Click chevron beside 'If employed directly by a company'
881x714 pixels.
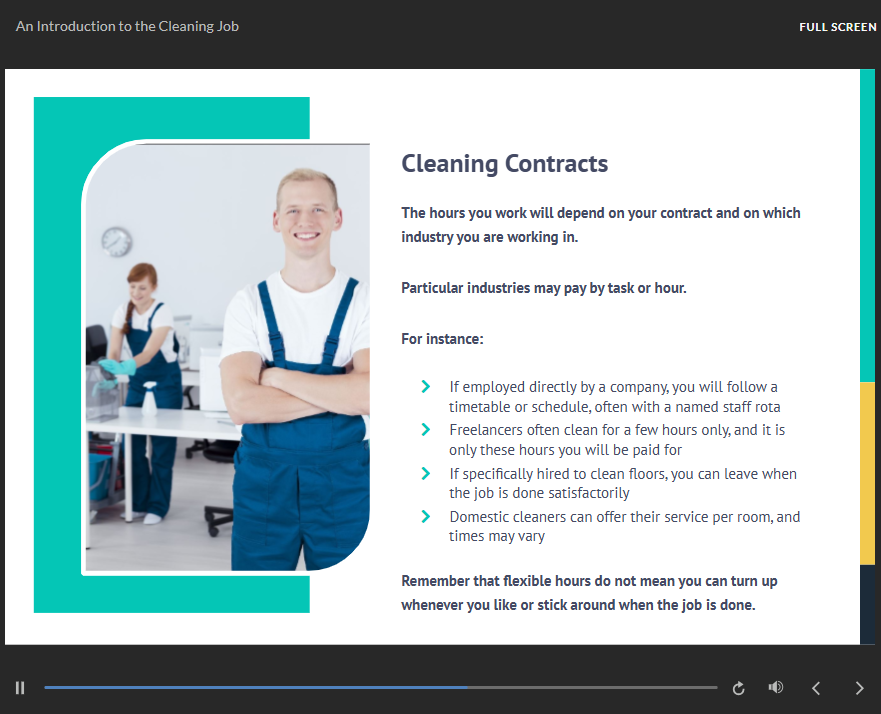426,387
